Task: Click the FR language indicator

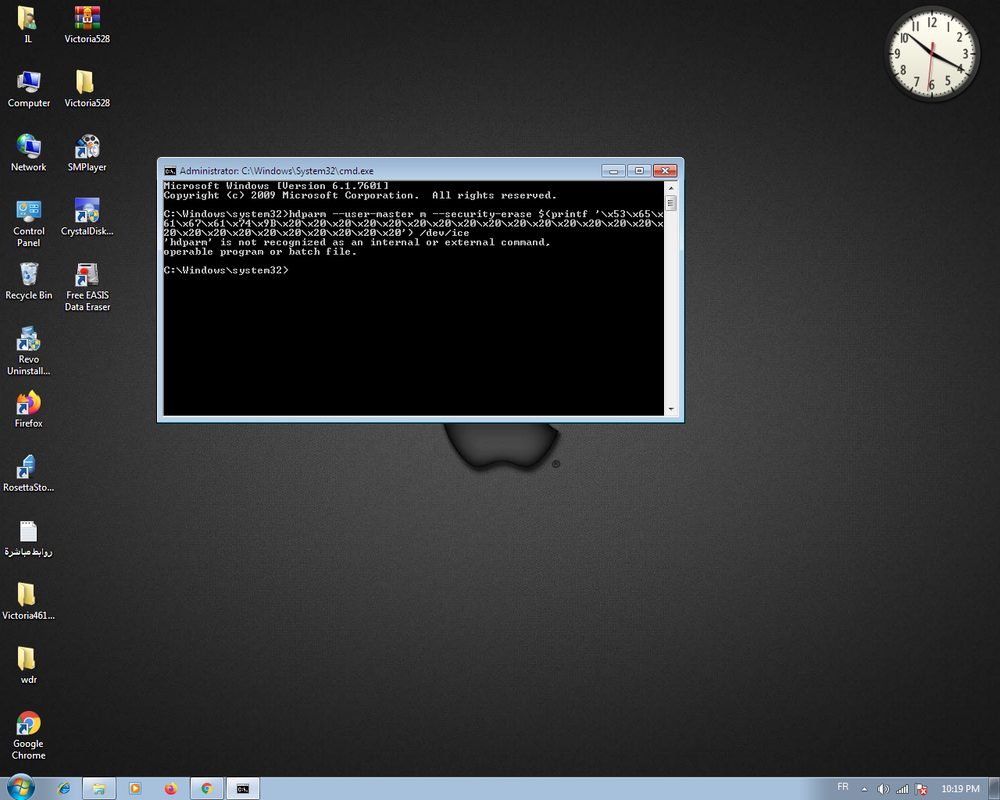Action: [x=842, y=787]
